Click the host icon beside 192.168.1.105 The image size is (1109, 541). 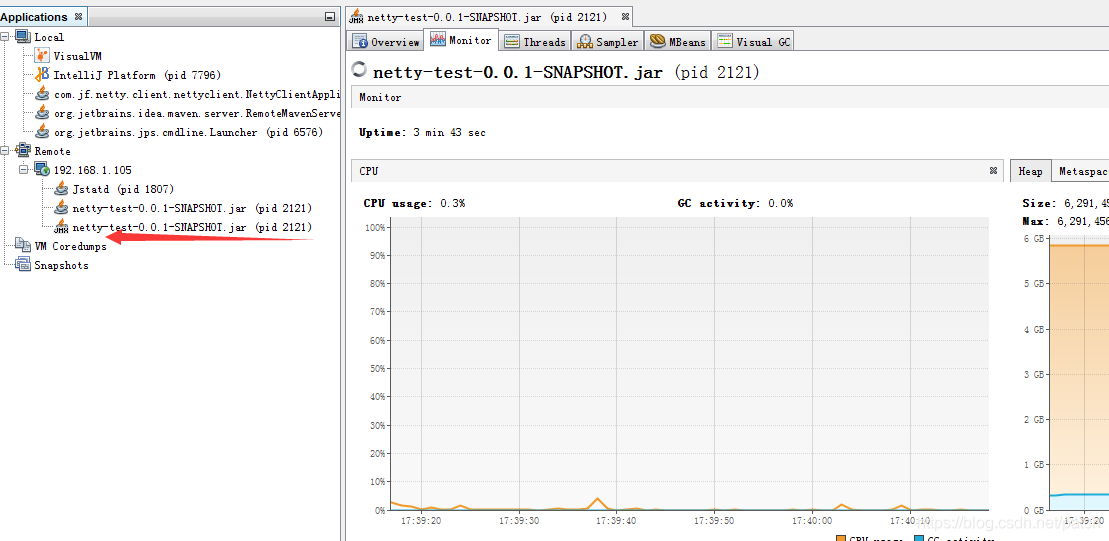click(42, 170)
